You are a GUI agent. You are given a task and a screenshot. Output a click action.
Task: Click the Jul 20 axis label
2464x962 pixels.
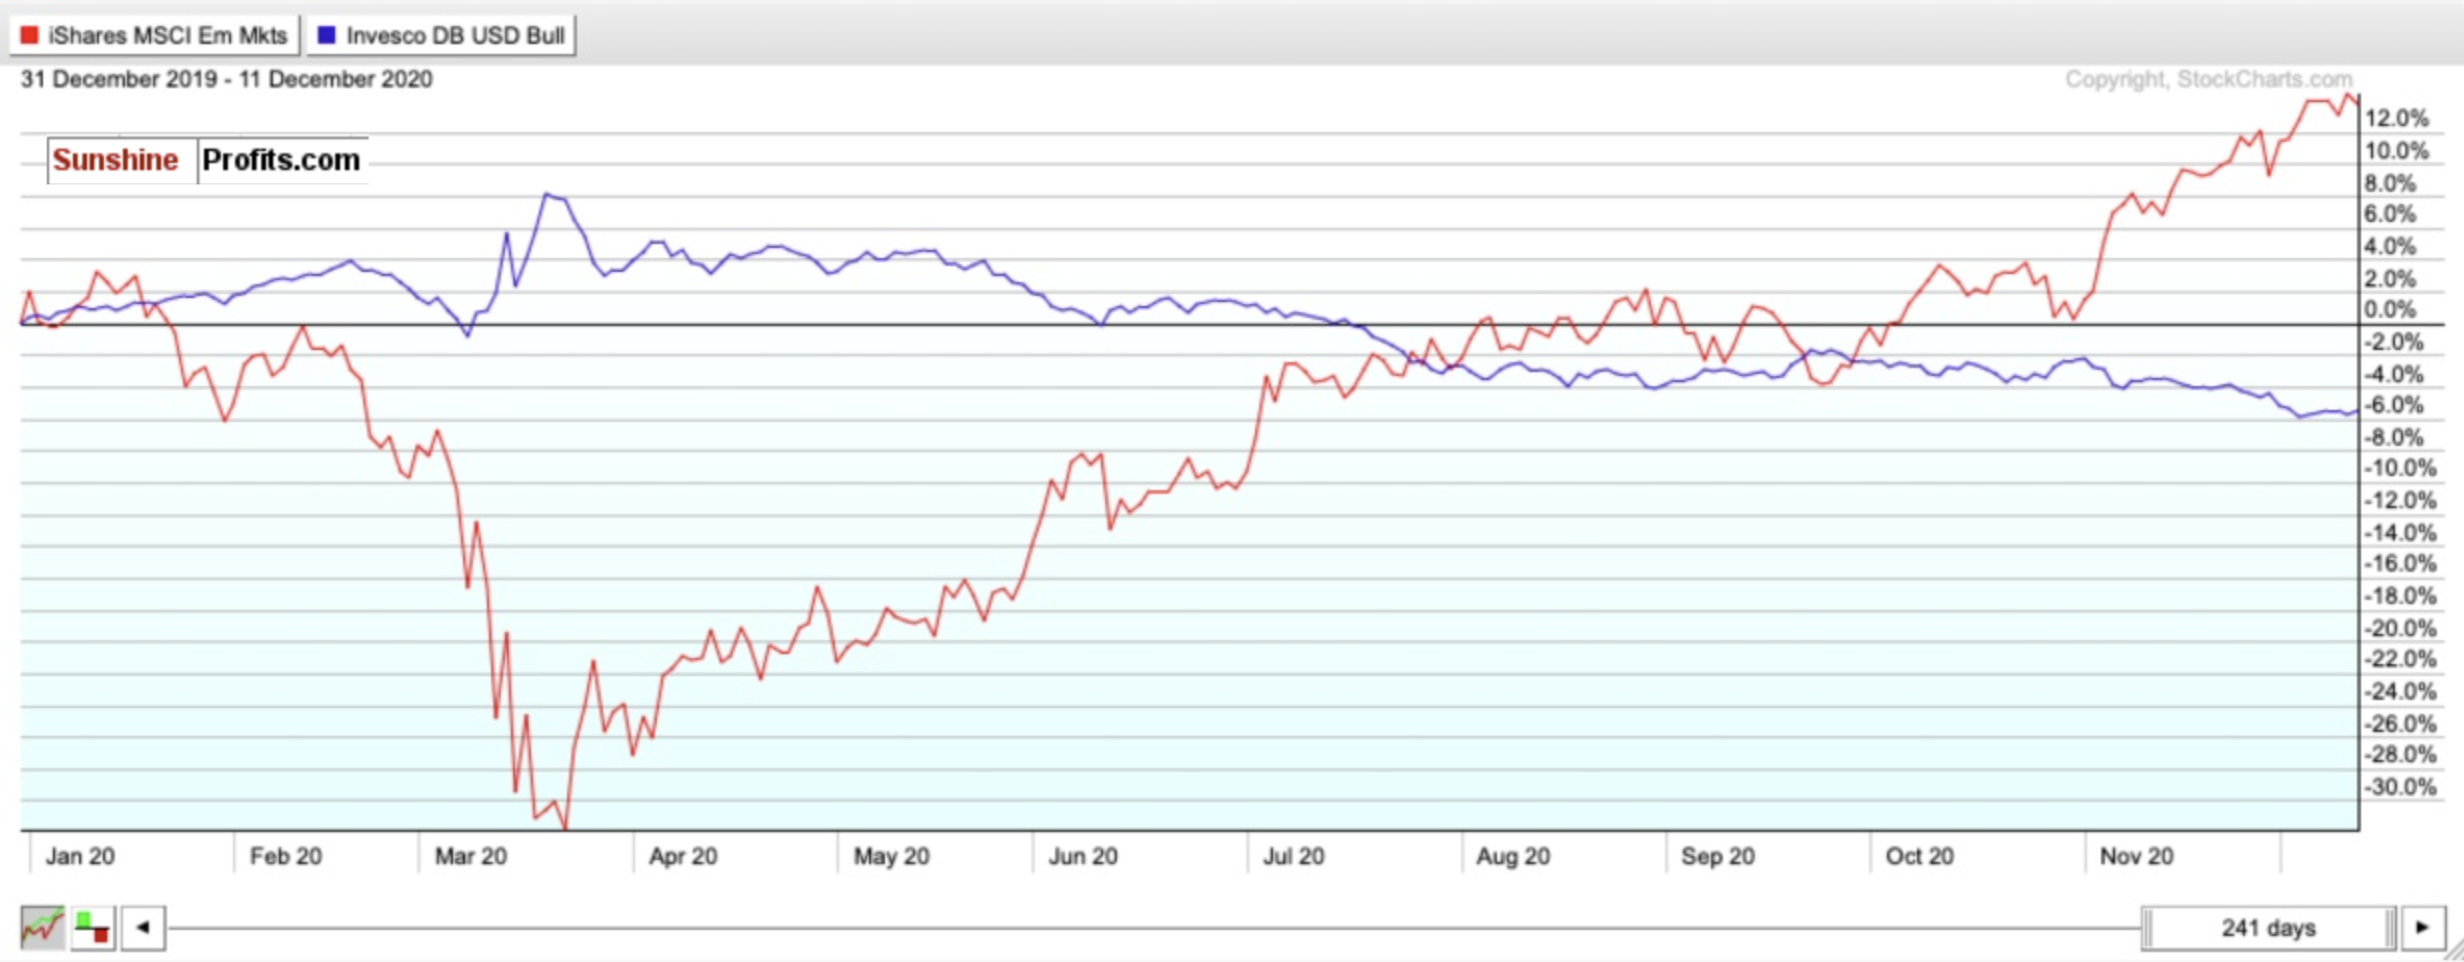coord(1294,856)
